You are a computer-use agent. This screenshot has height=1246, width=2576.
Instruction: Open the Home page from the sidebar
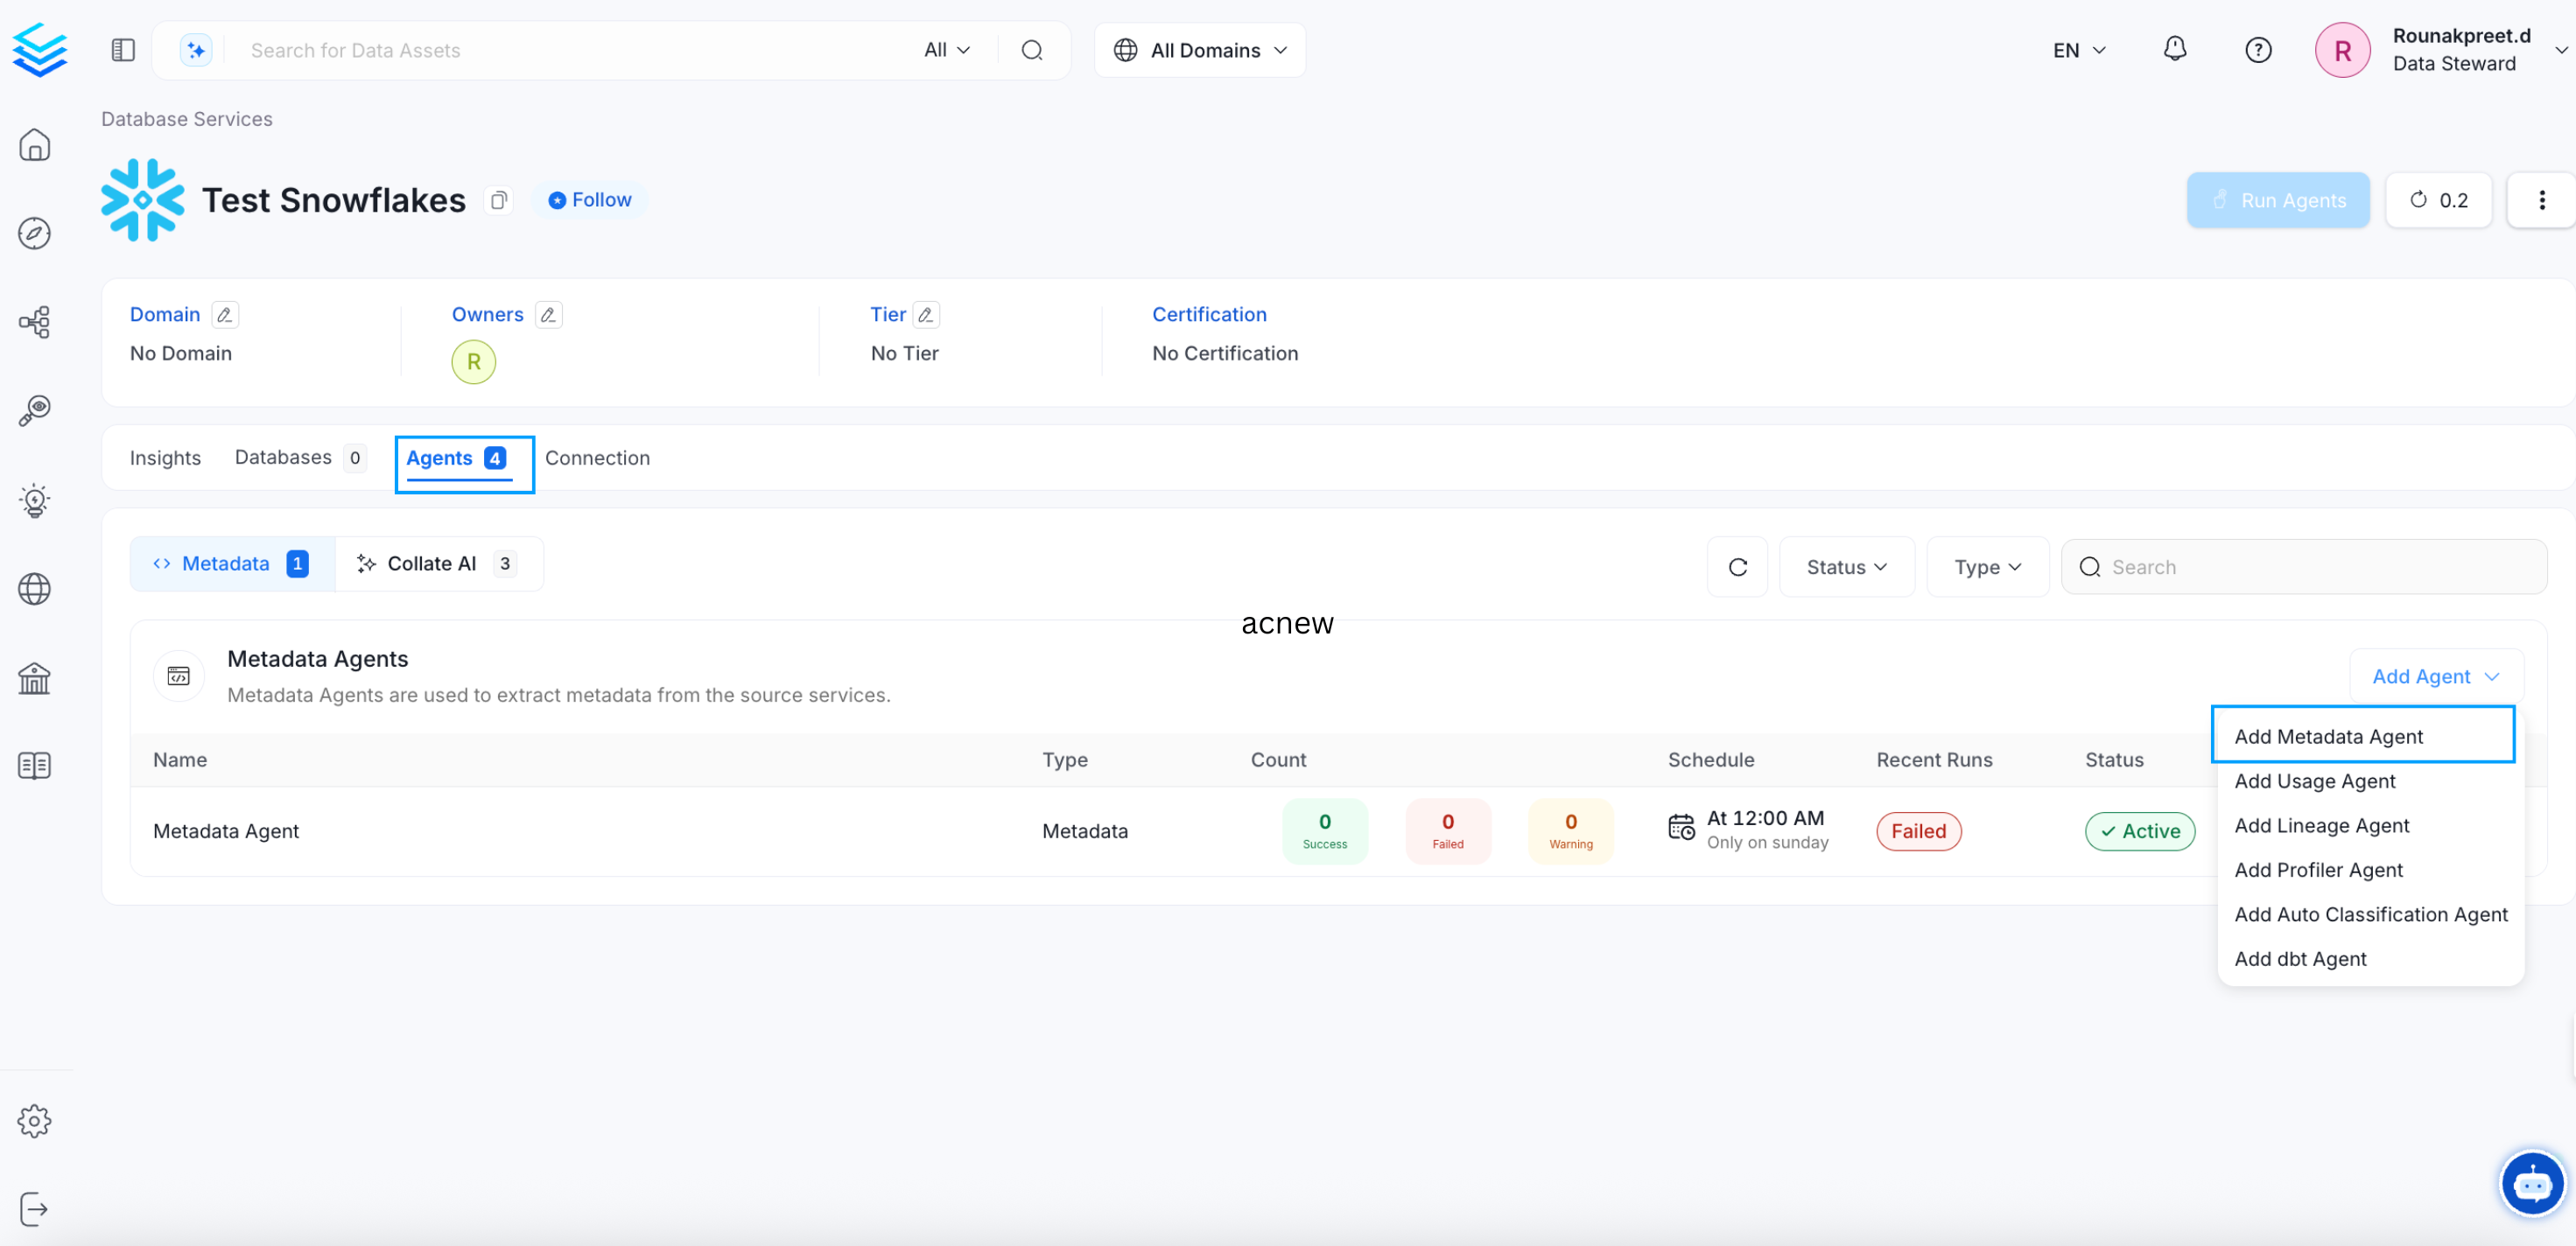pos(35,144)
